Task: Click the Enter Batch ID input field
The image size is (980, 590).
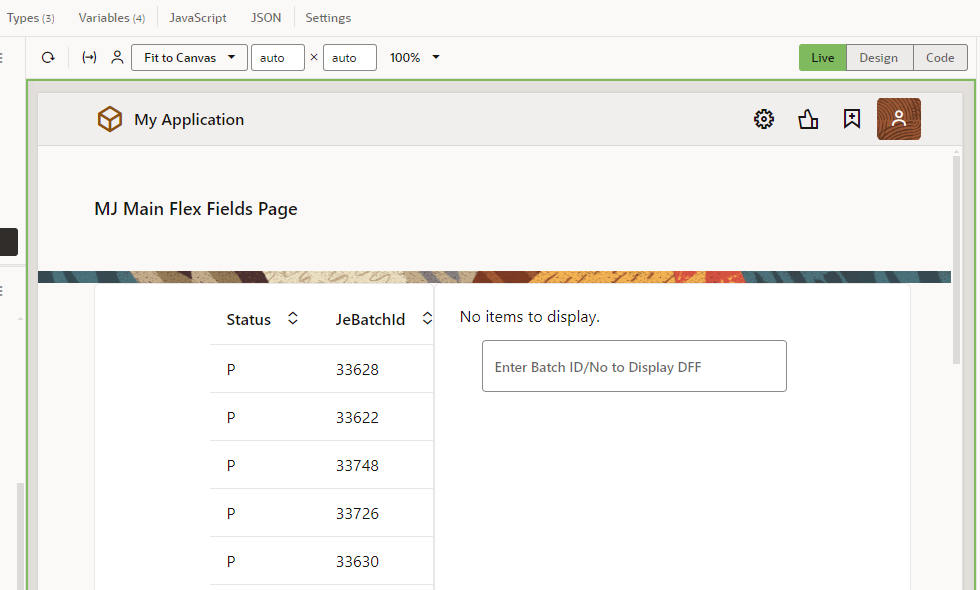Action: 634,367
